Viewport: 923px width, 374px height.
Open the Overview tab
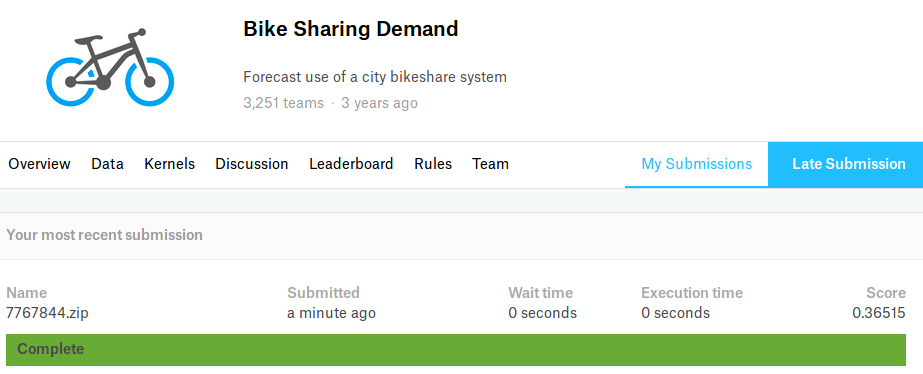point(39,164)
